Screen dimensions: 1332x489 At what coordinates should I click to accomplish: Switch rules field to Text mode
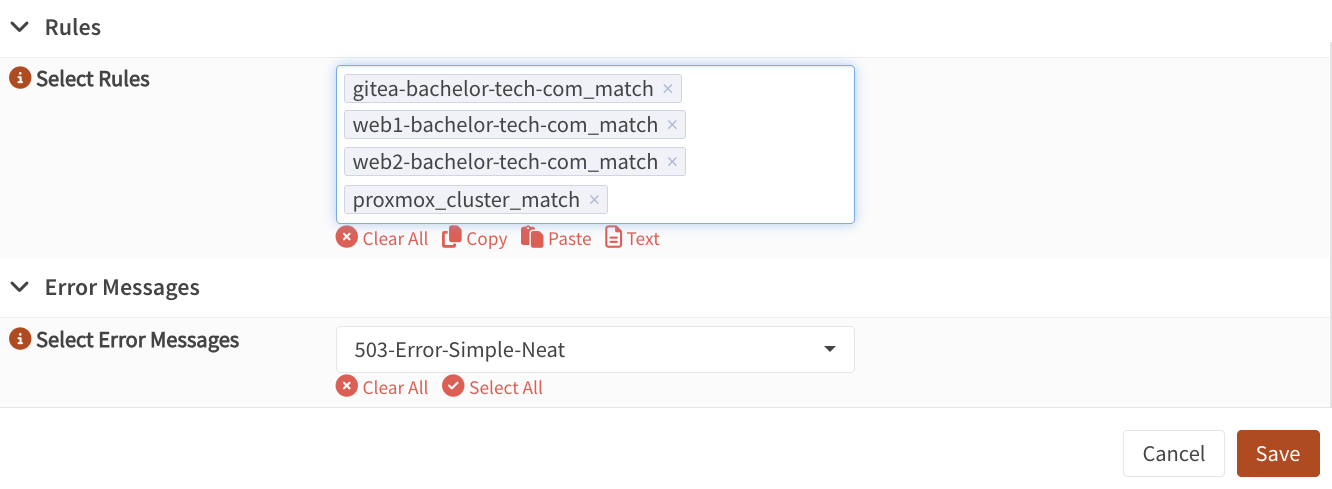[x=633, y=239]
